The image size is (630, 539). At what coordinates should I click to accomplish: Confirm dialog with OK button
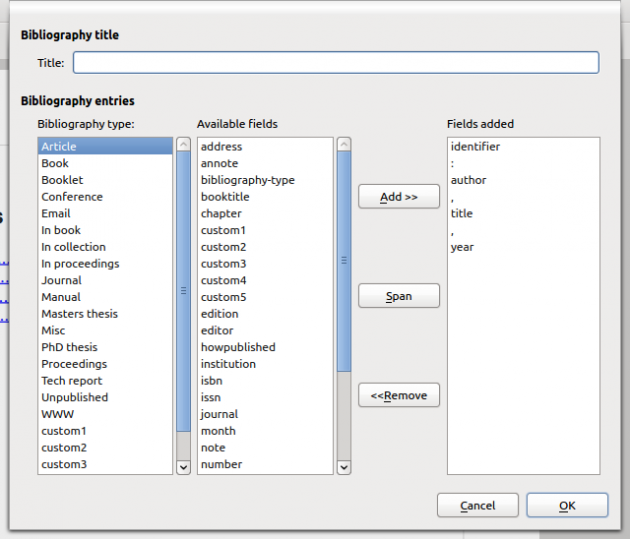(x=567, y=506)
